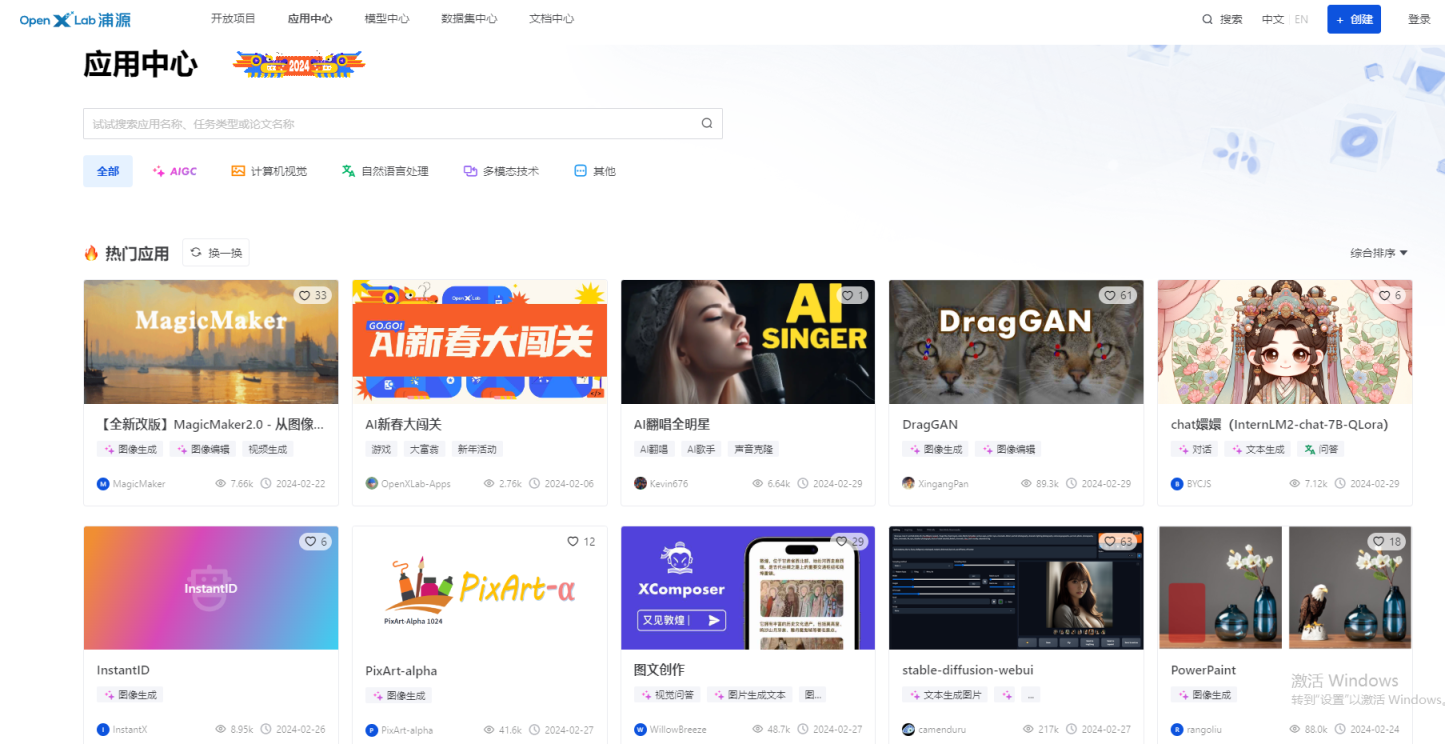
Task: Click the refresh icon on 换一换 button
Action: [195, 252]
